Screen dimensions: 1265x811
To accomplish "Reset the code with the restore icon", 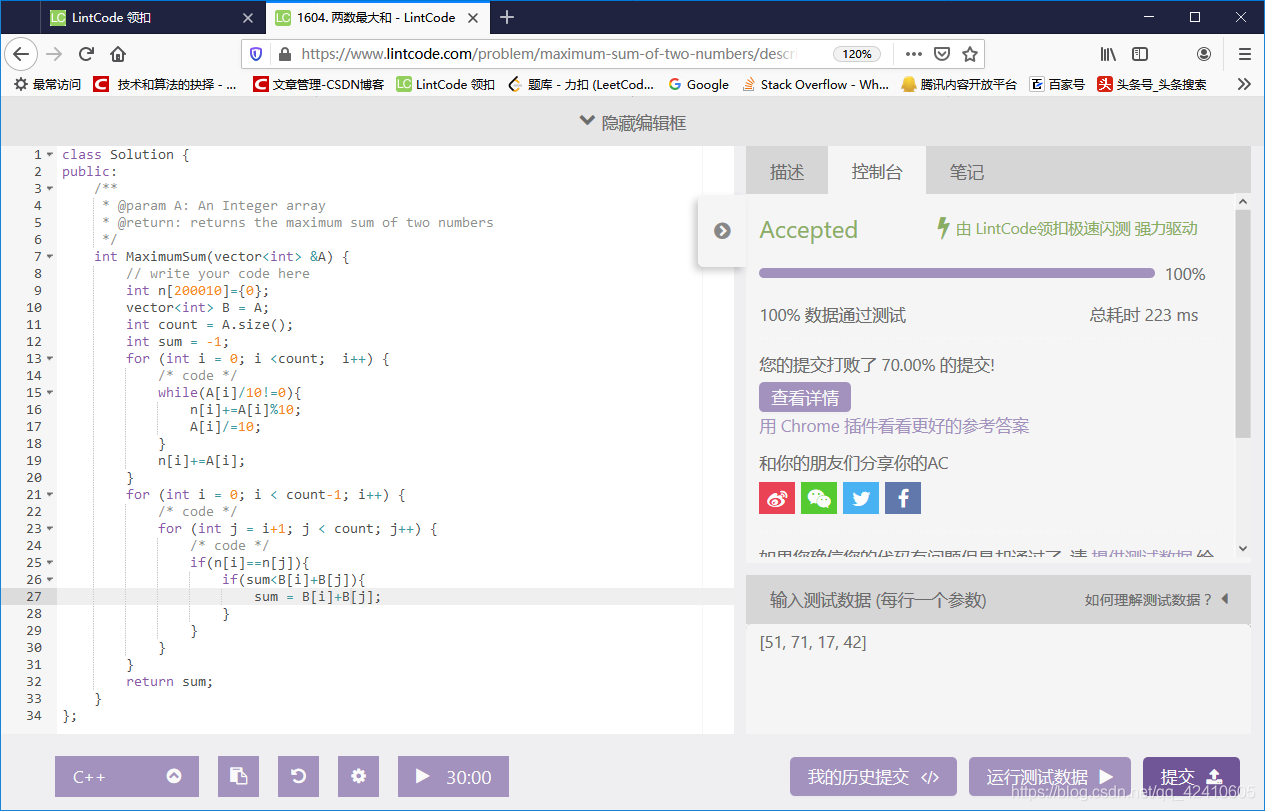I will (298, 776).
